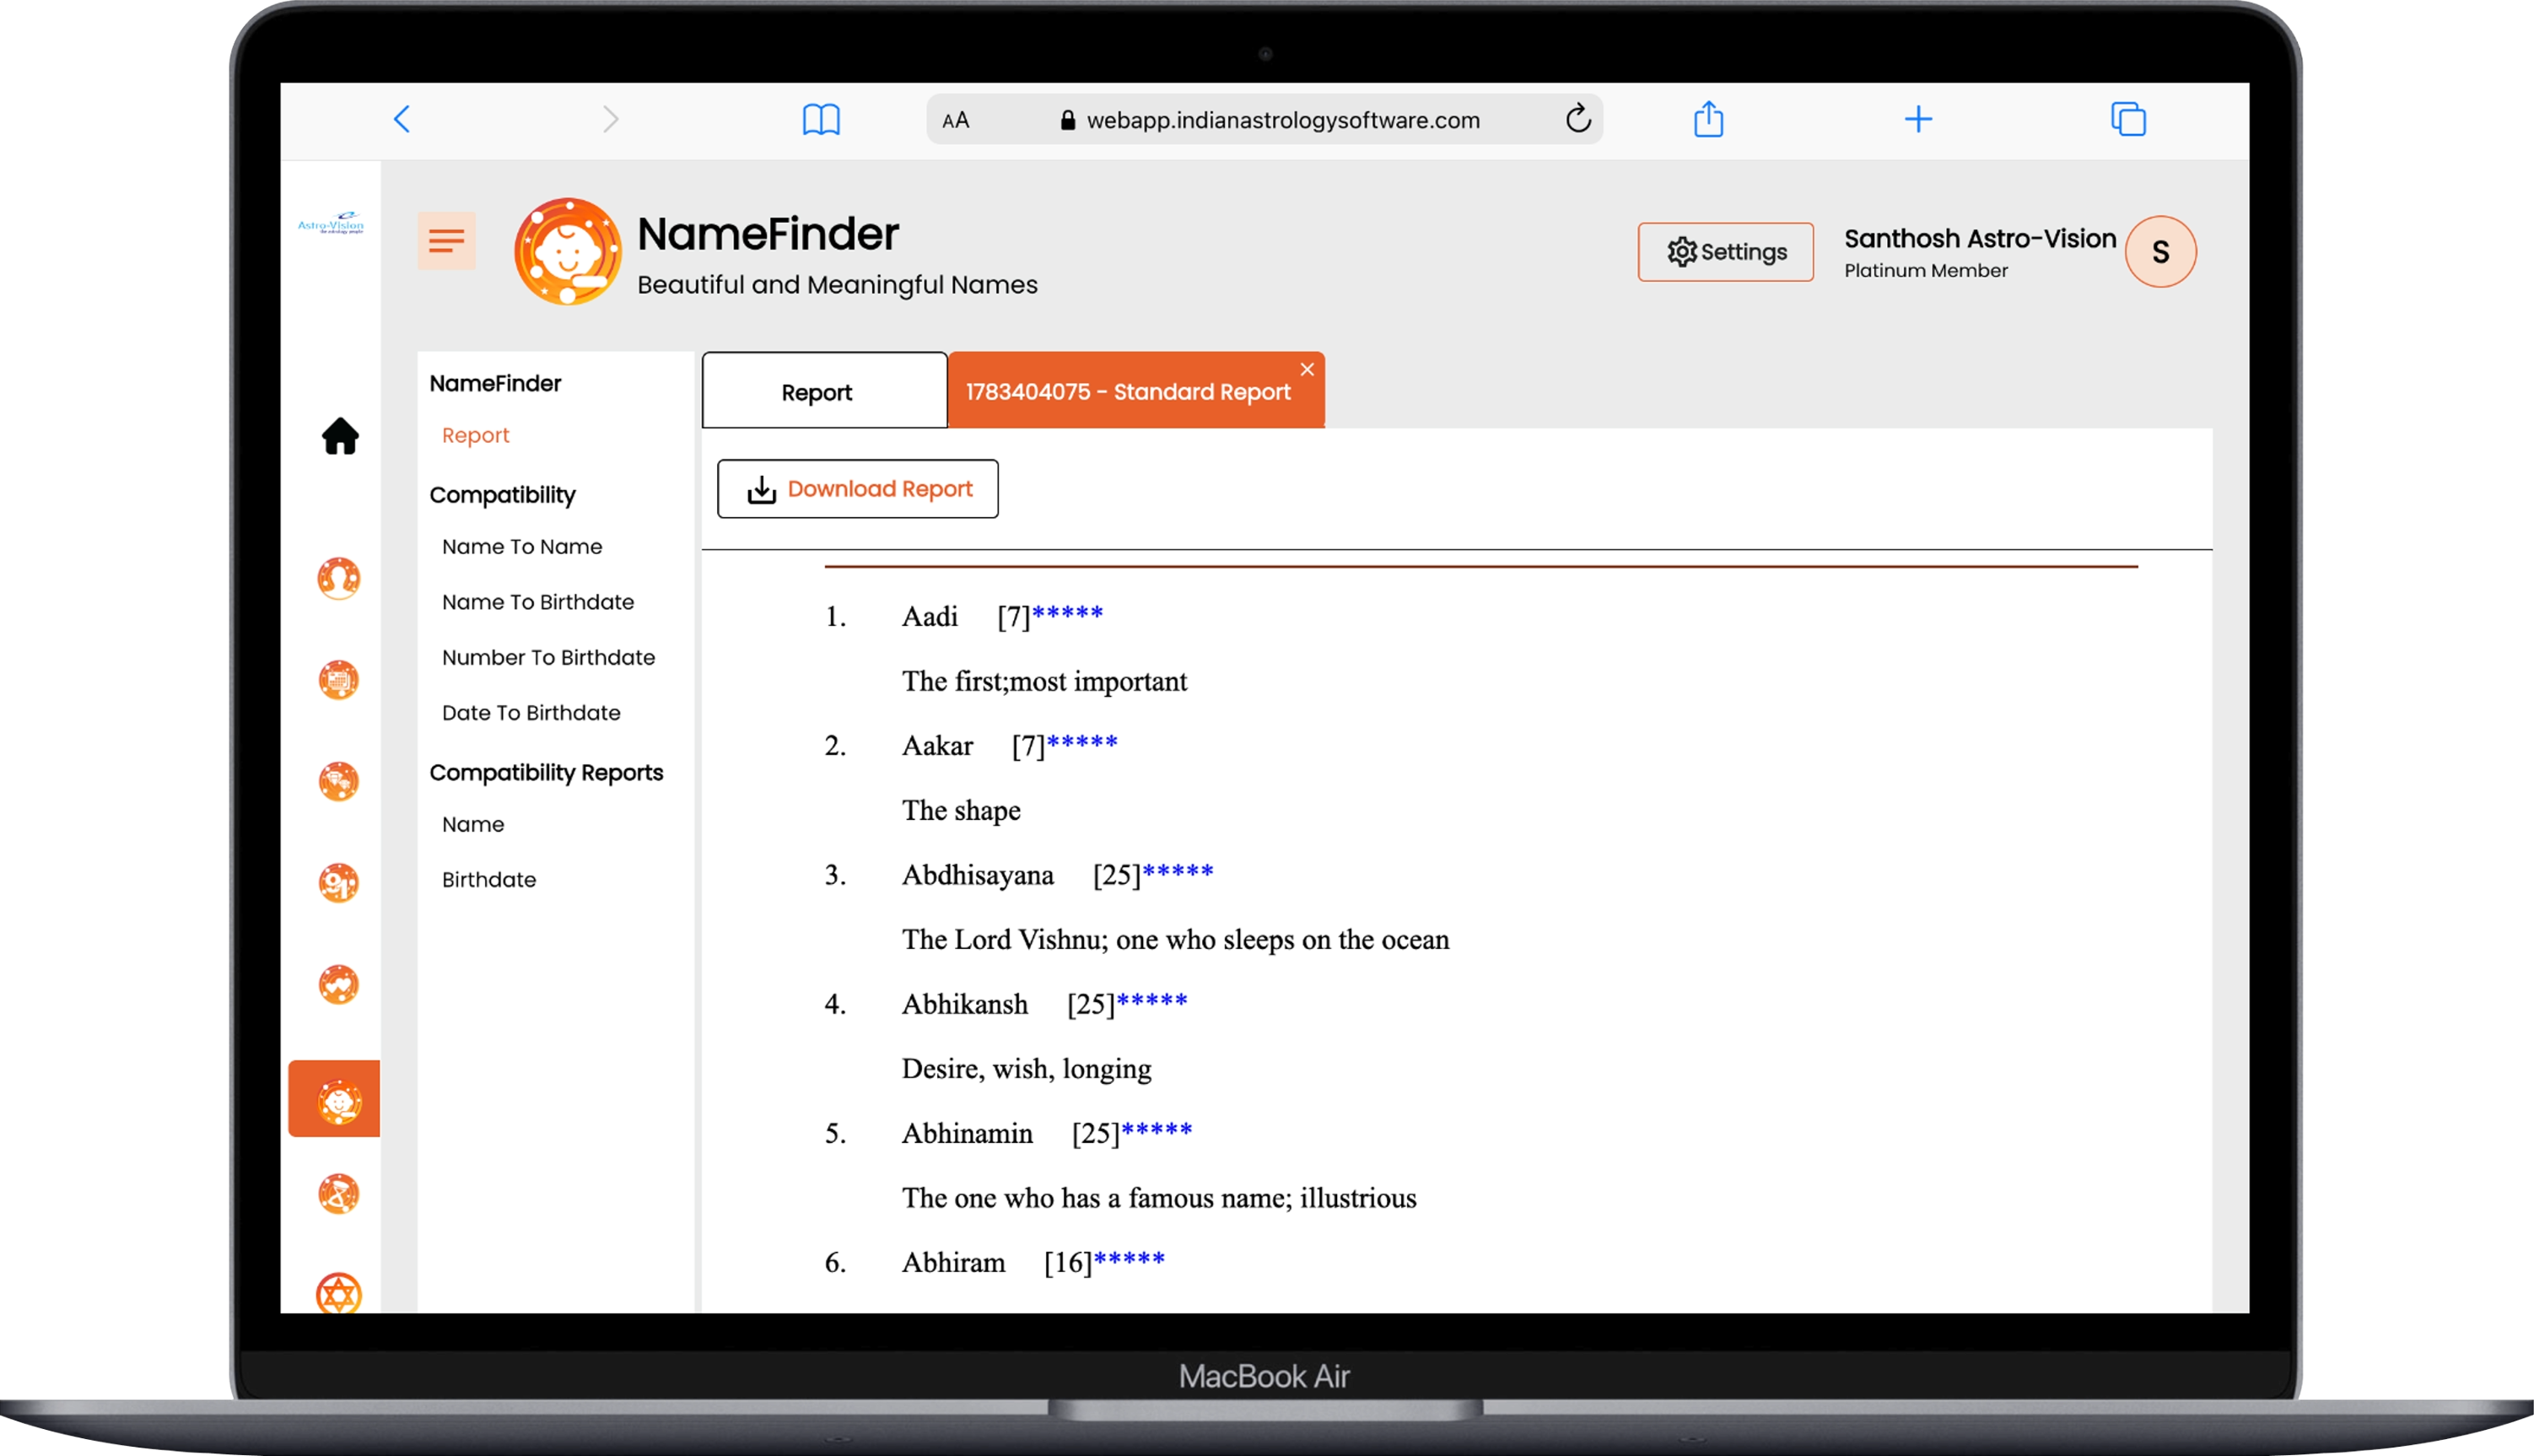Open Number To Birthdate compatibility
This screenshot has width=2534, height=1456.
[x=548, y=657]
